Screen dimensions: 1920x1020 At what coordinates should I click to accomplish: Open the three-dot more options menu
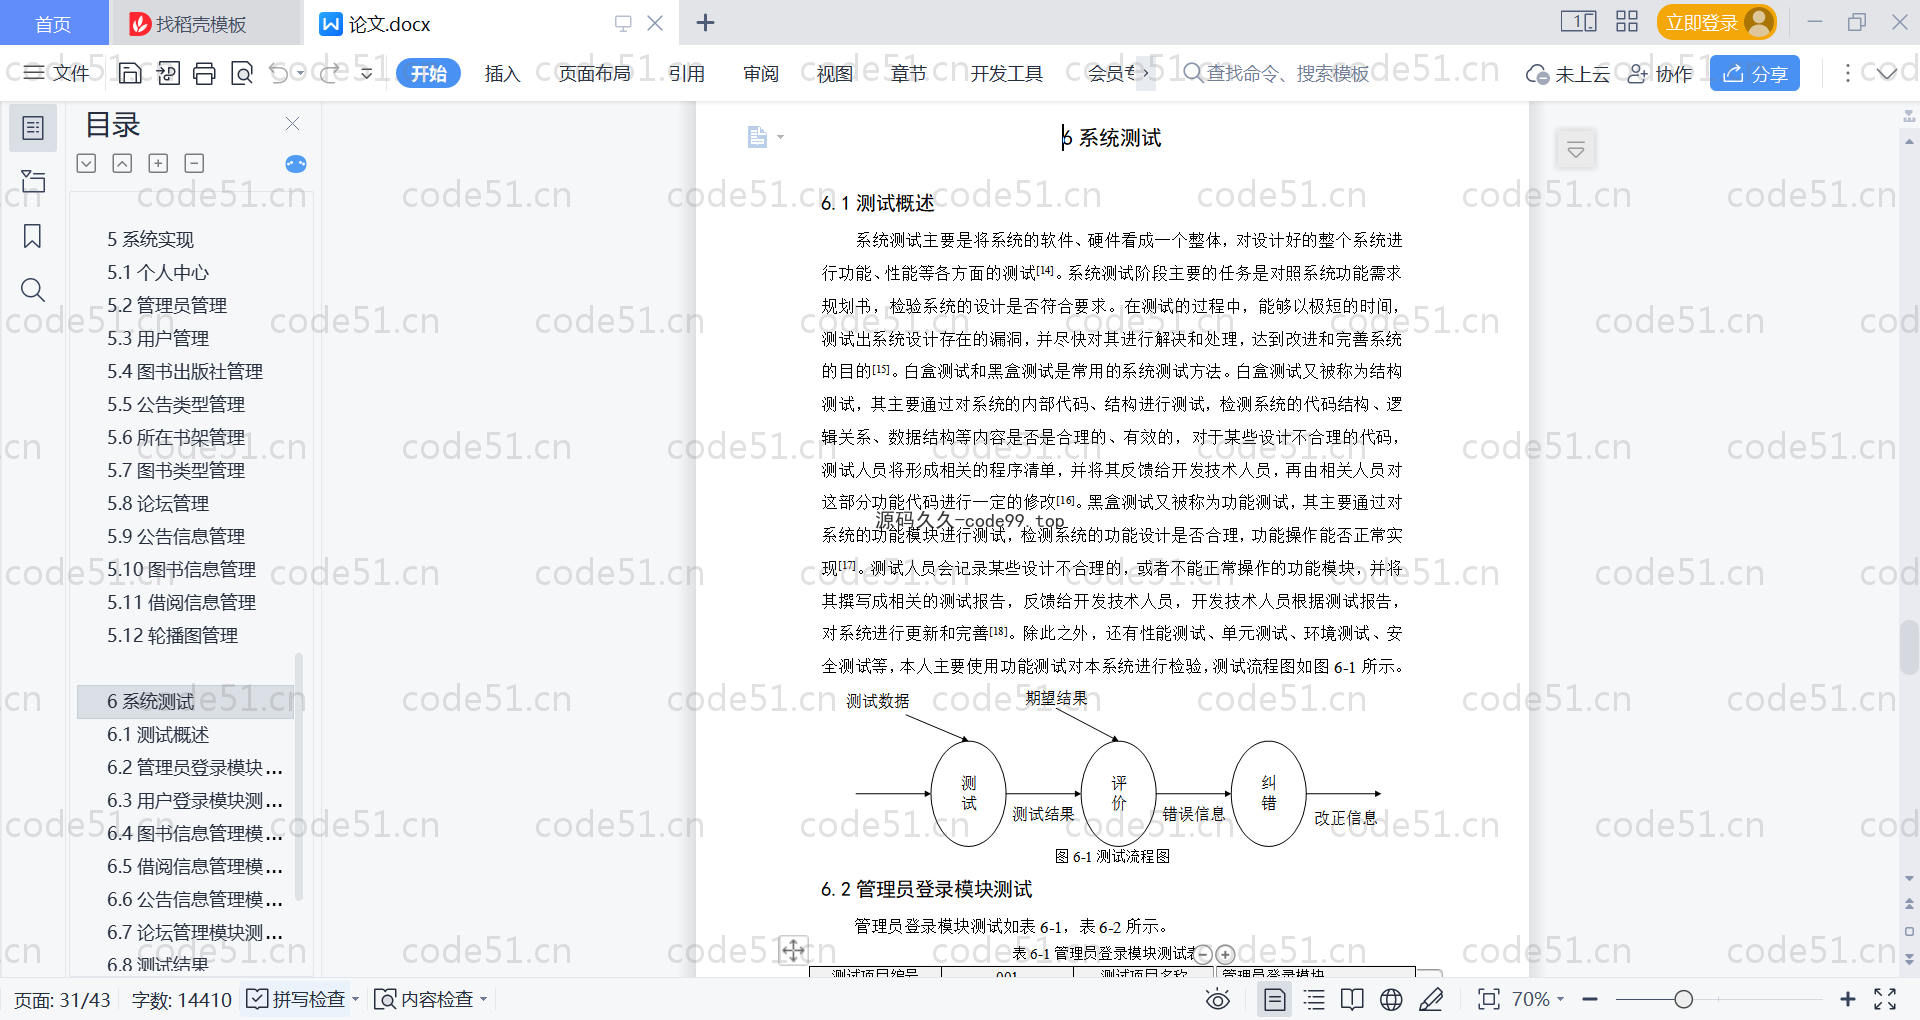coord(1847,73)
